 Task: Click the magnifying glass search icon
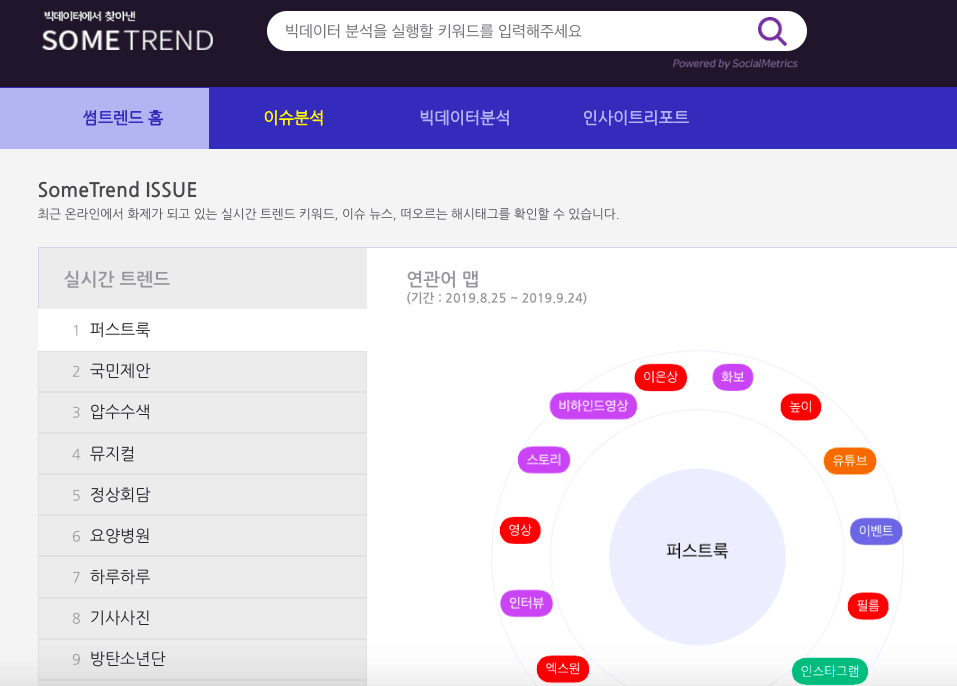(x=771, y=31)
